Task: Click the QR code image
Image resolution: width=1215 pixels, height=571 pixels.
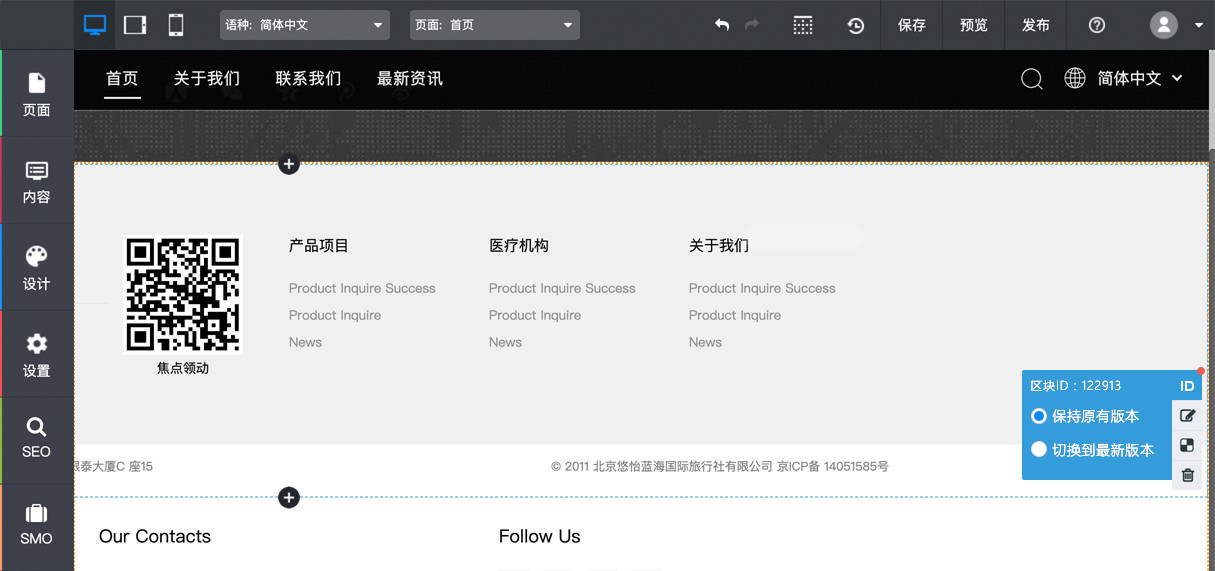Action: click(x=183, y=294)
